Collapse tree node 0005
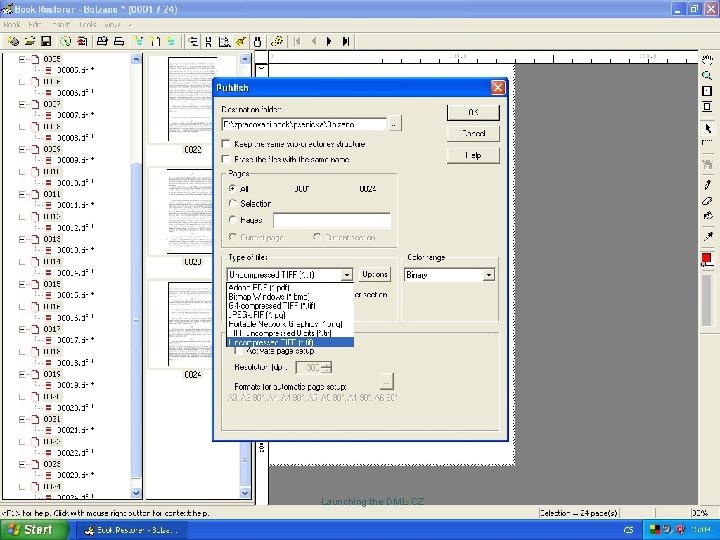Screen dimensions: 720x540 coord(22,59)
